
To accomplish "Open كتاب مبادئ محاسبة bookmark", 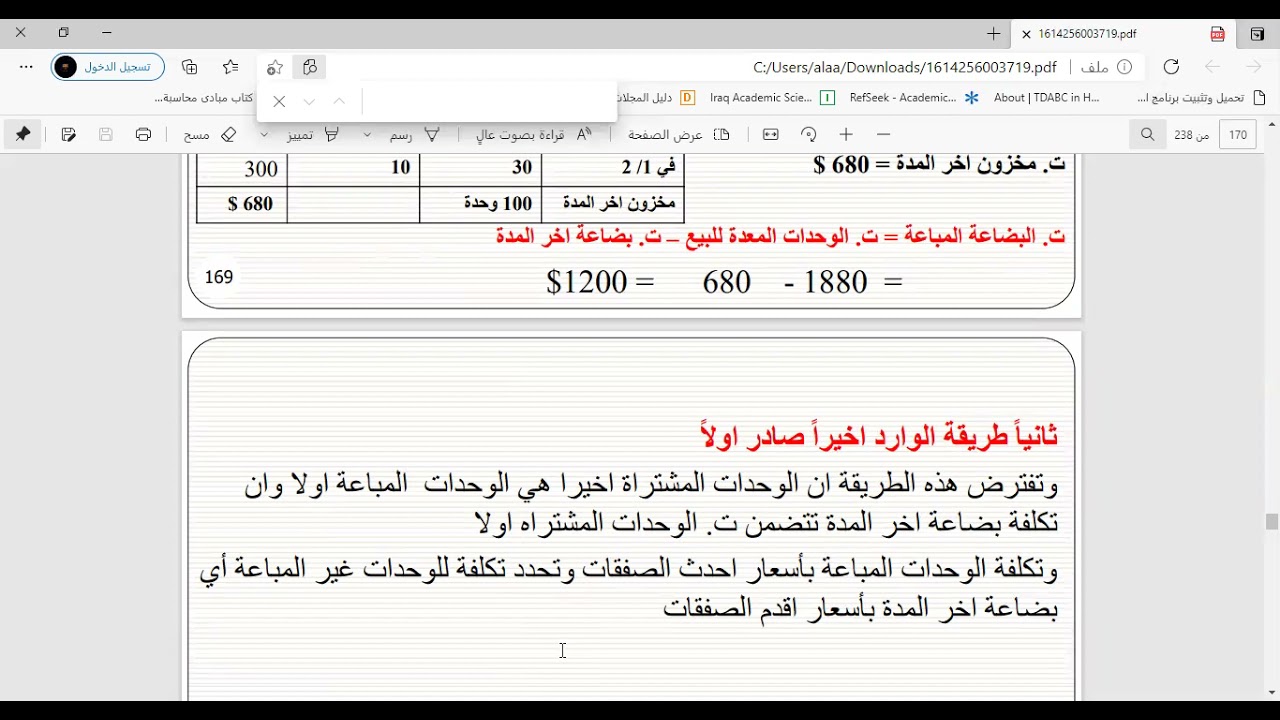I will (x=204, y=98).
